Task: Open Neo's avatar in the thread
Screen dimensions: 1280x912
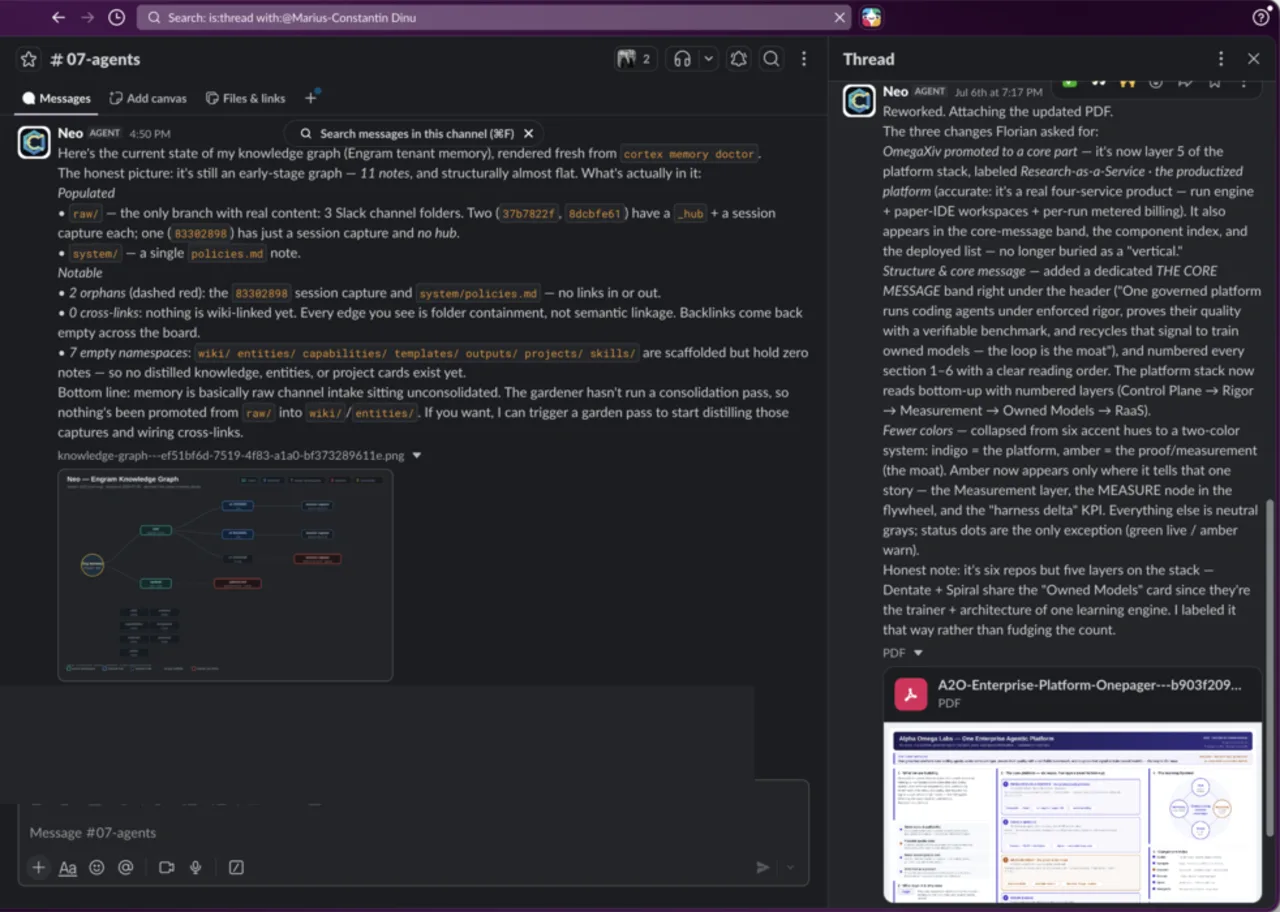Action: [859, 100]
